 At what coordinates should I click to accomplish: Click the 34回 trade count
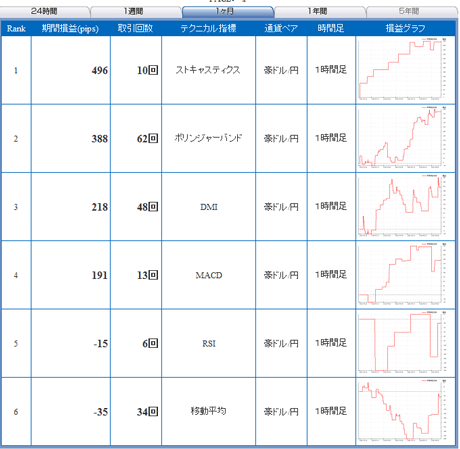coord(148,412)
